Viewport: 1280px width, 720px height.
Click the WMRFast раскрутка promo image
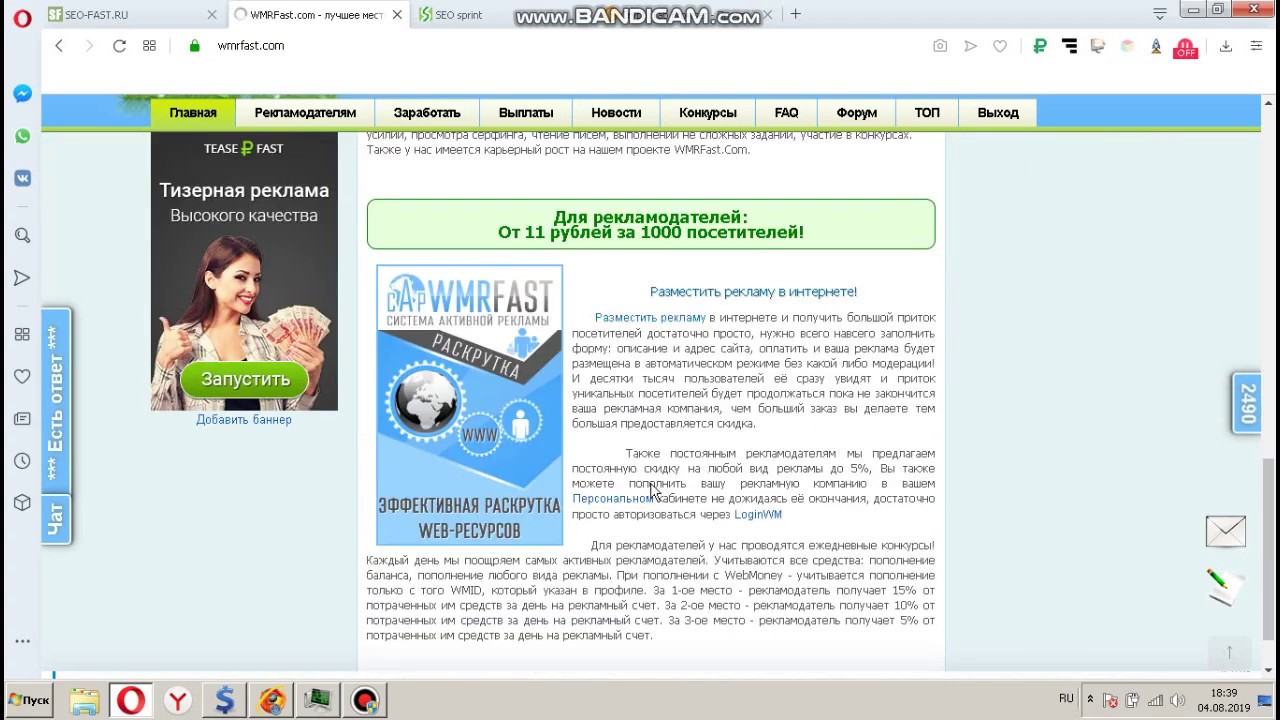(470, 405)
